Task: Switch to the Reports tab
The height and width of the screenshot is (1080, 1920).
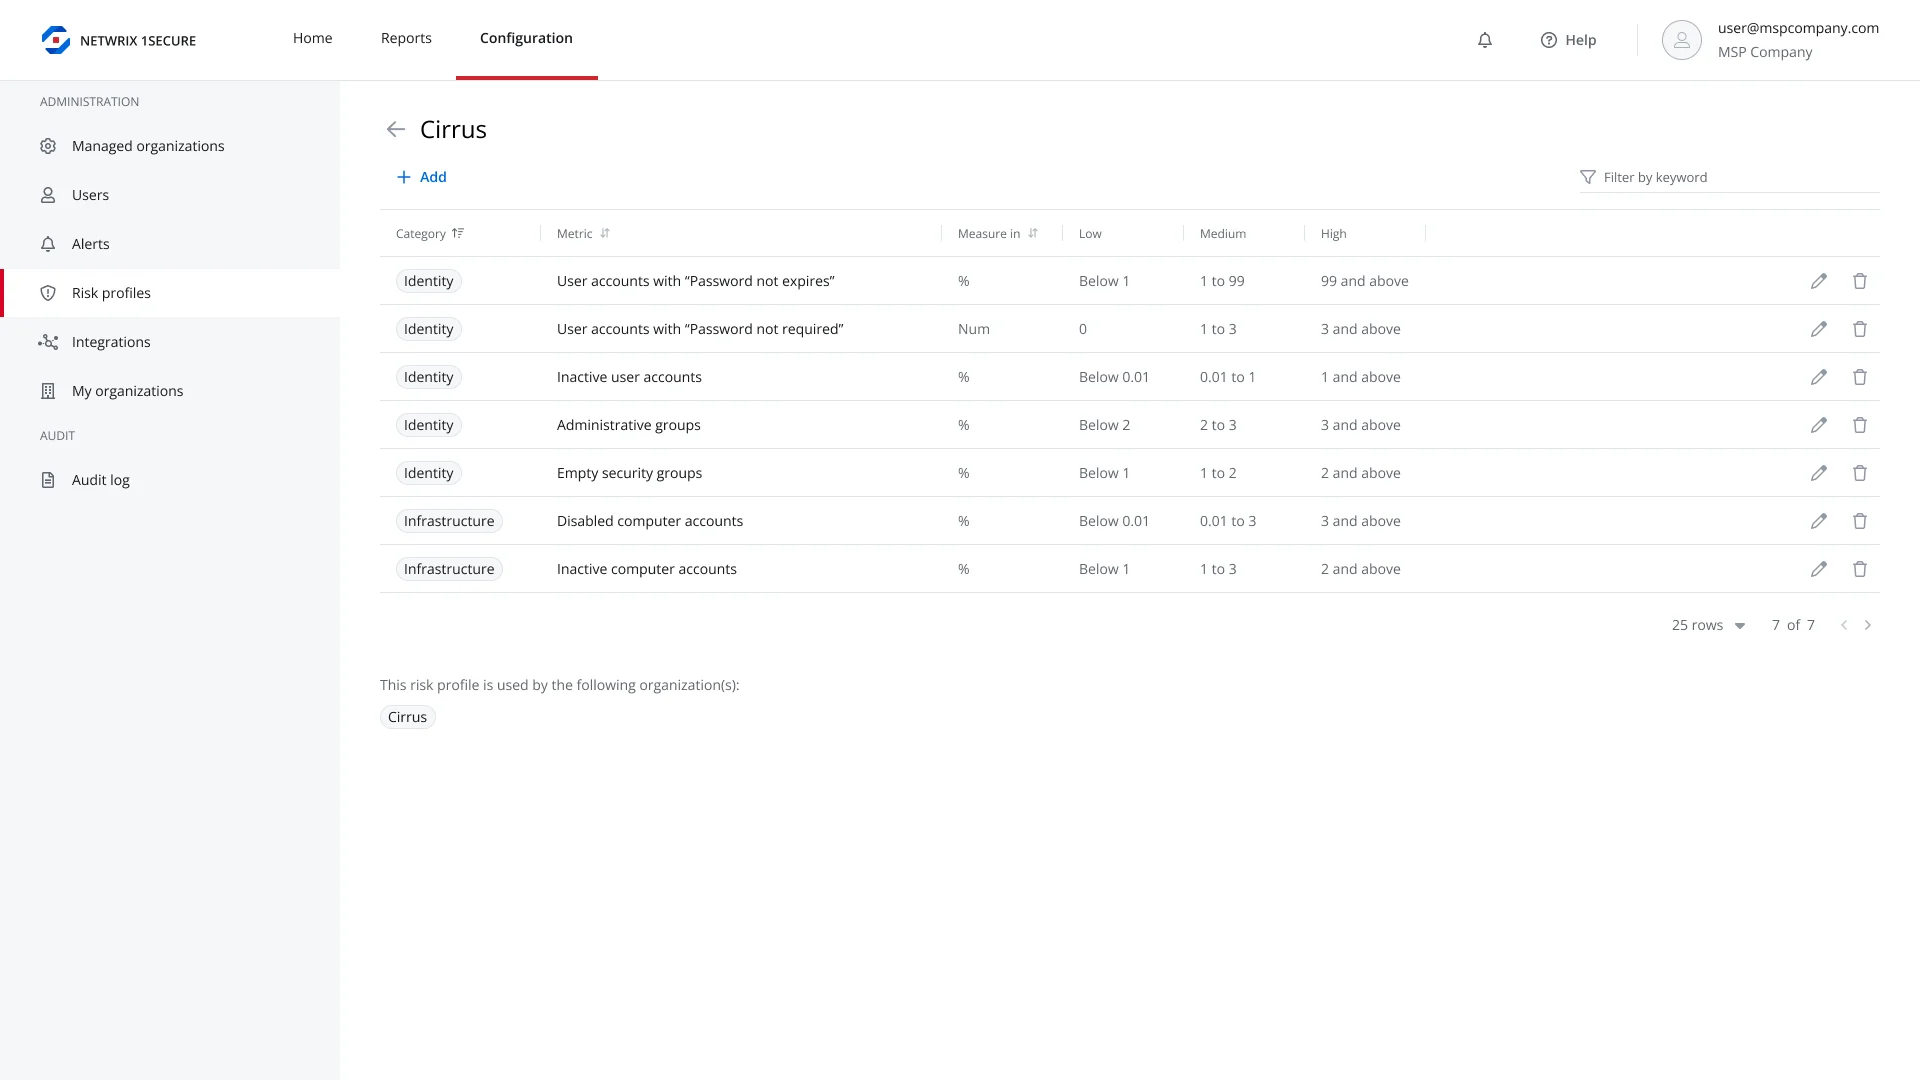Action: (x=406, y=38)
